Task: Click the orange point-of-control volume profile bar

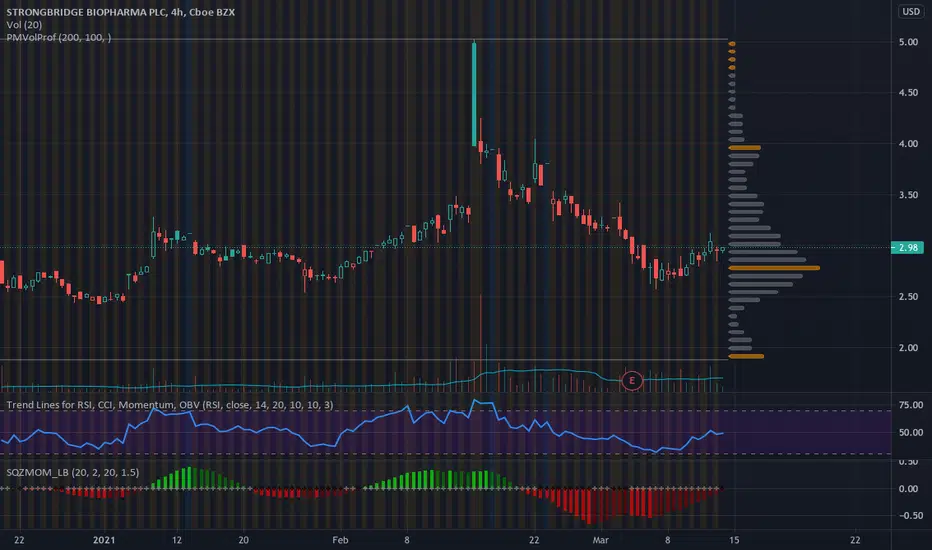Action: [774, 268]
